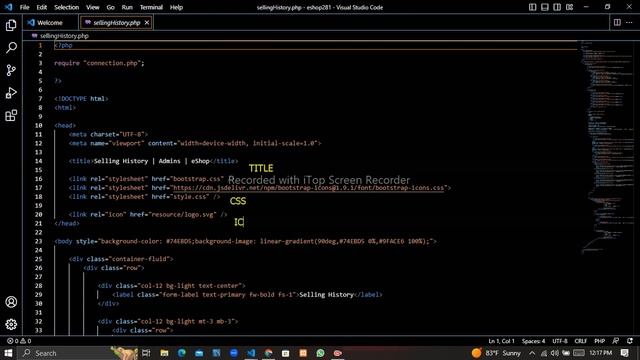The height and width of the screenshot is (360, 640).
Task: Open the Accounts menu icon
Action: [x=11, y=302]
